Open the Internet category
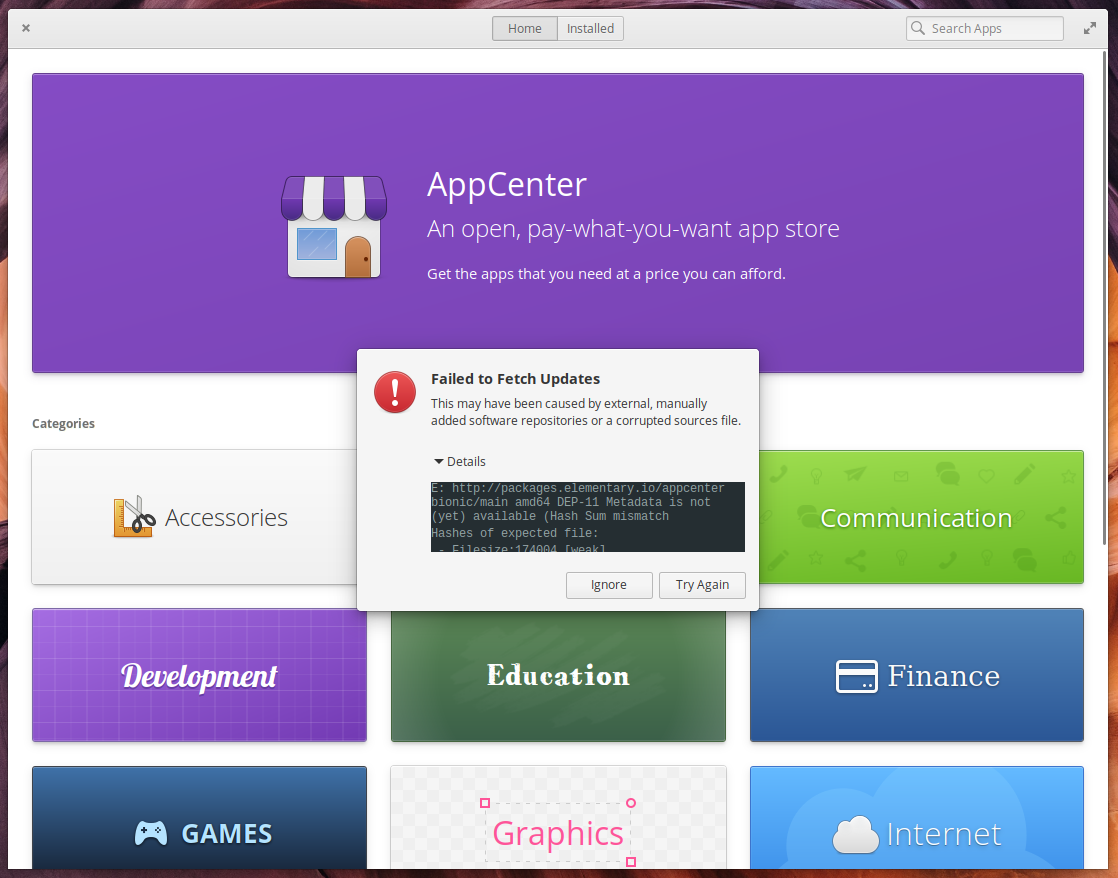 [917, 818]
